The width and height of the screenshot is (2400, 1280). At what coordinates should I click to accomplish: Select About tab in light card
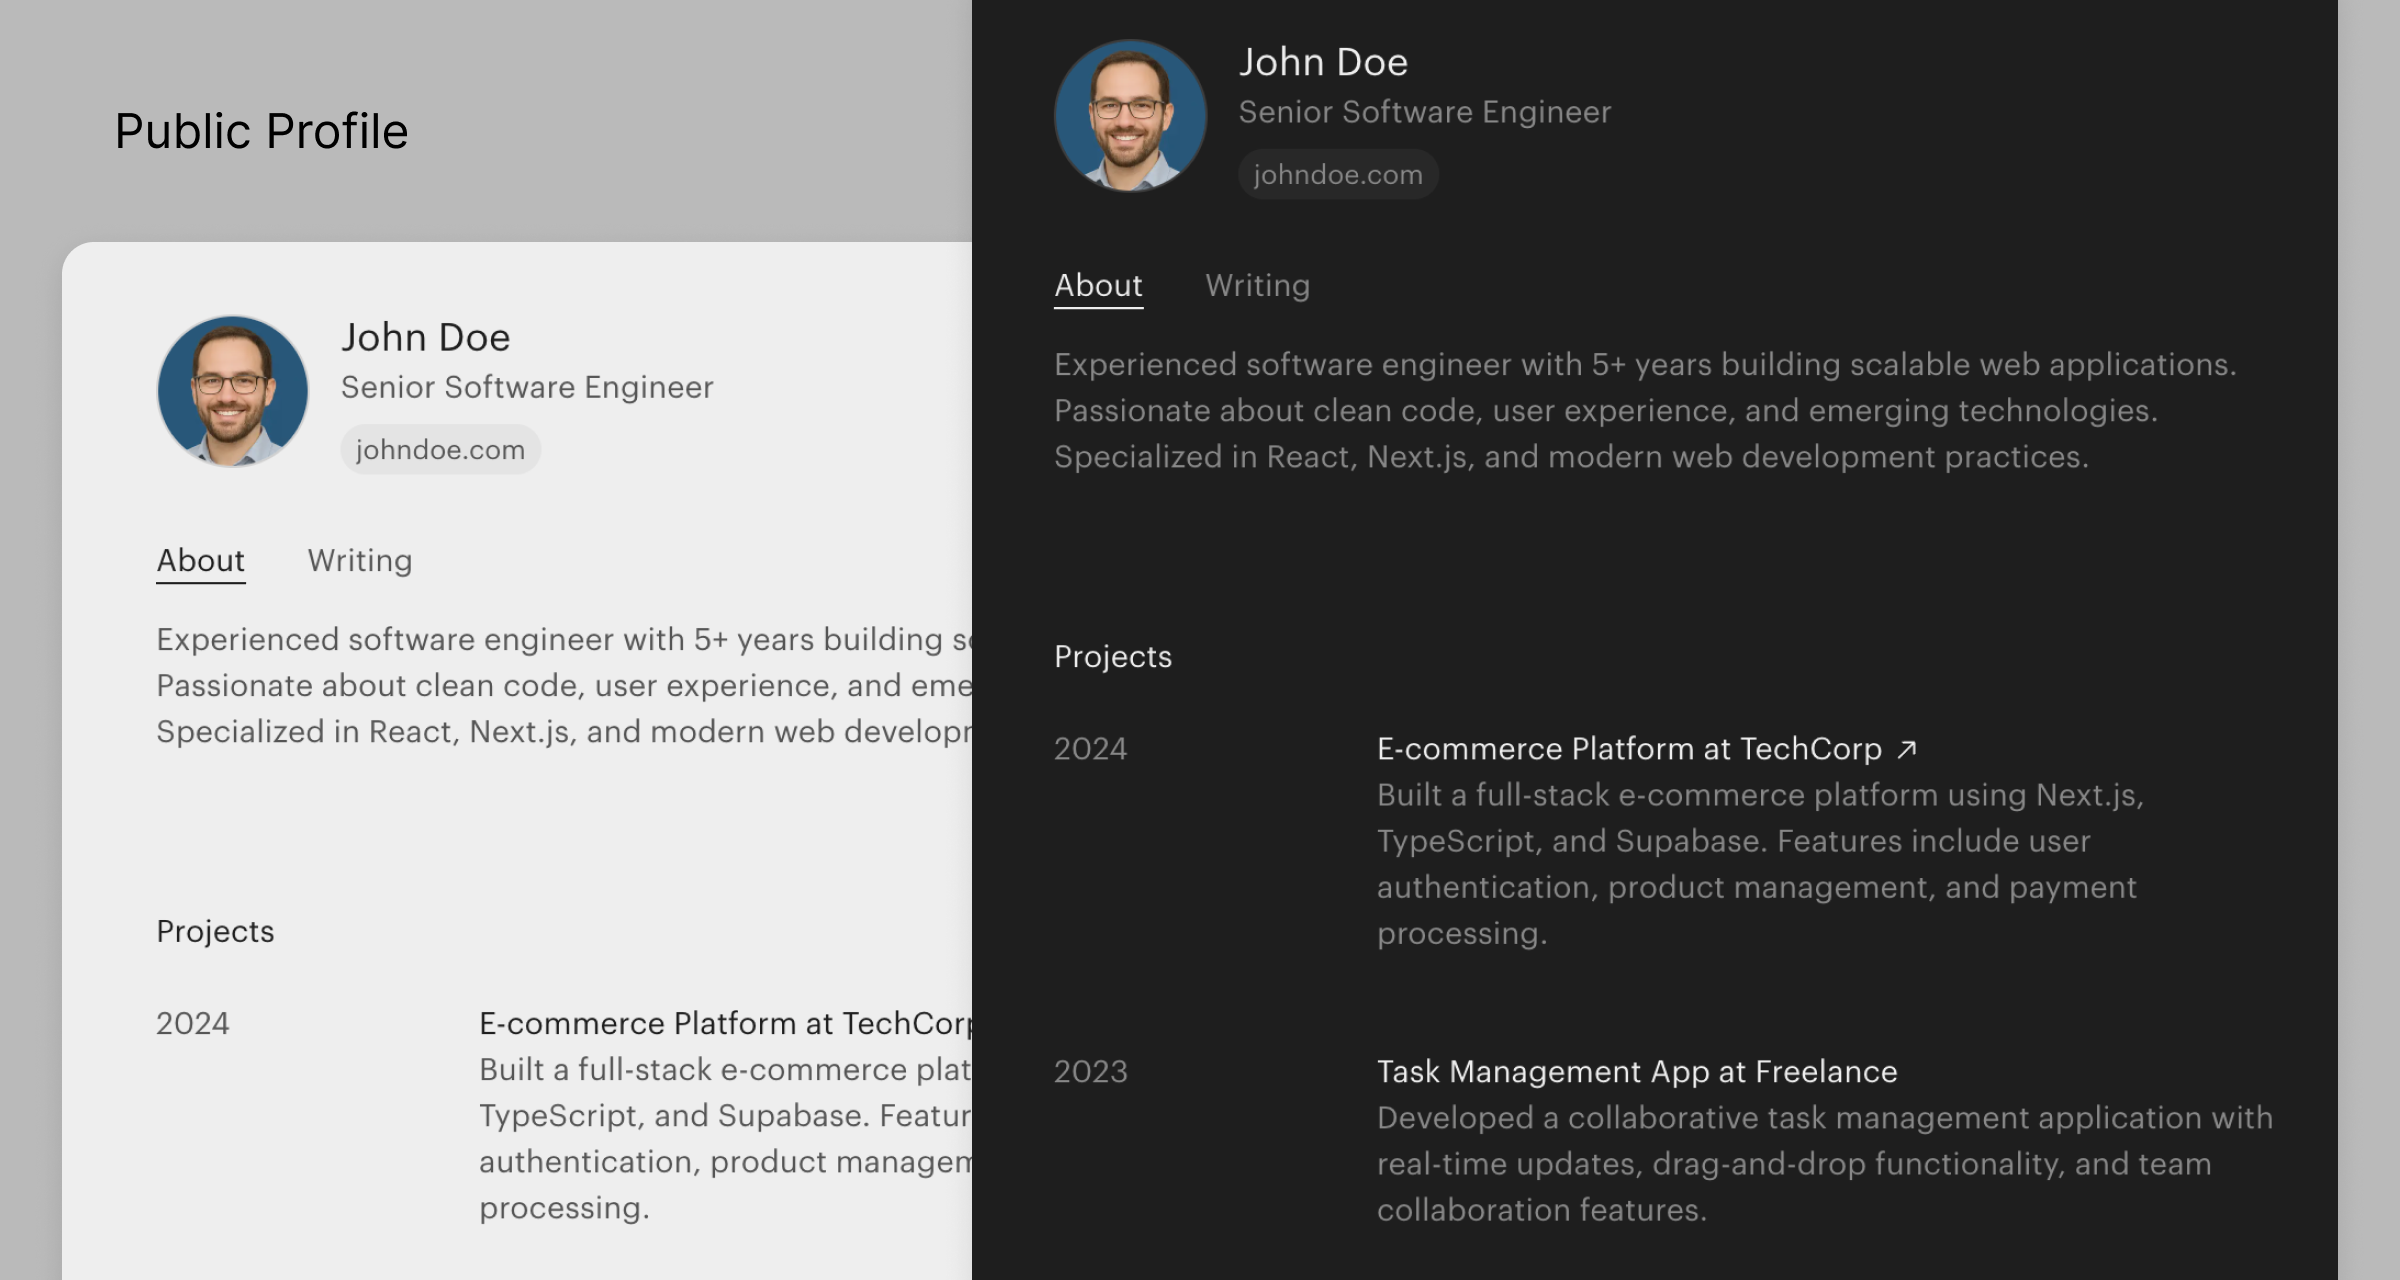click(x=200, y=561)
